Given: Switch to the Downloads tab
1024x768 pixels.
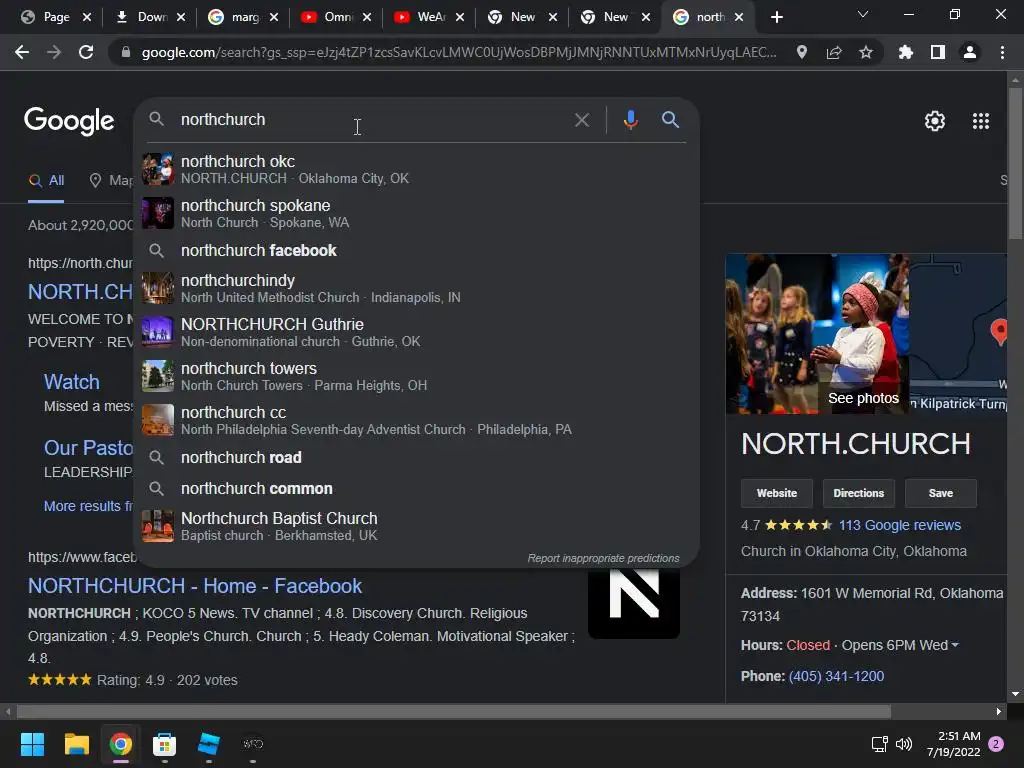Looking at the screenshot, I should (152, 17).
